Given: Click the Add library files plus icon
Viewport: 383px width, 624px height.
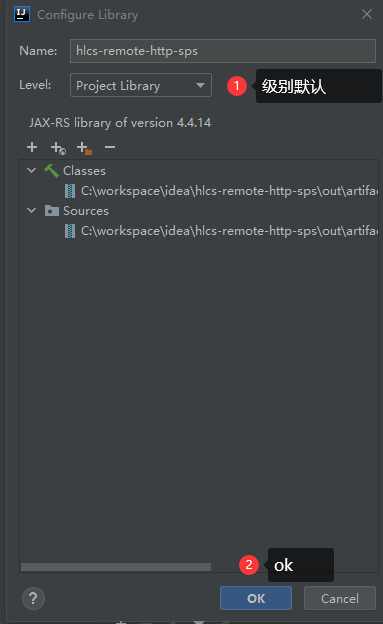Looking at the screenshot, I should pyautogui.click(x=32, y=147).
